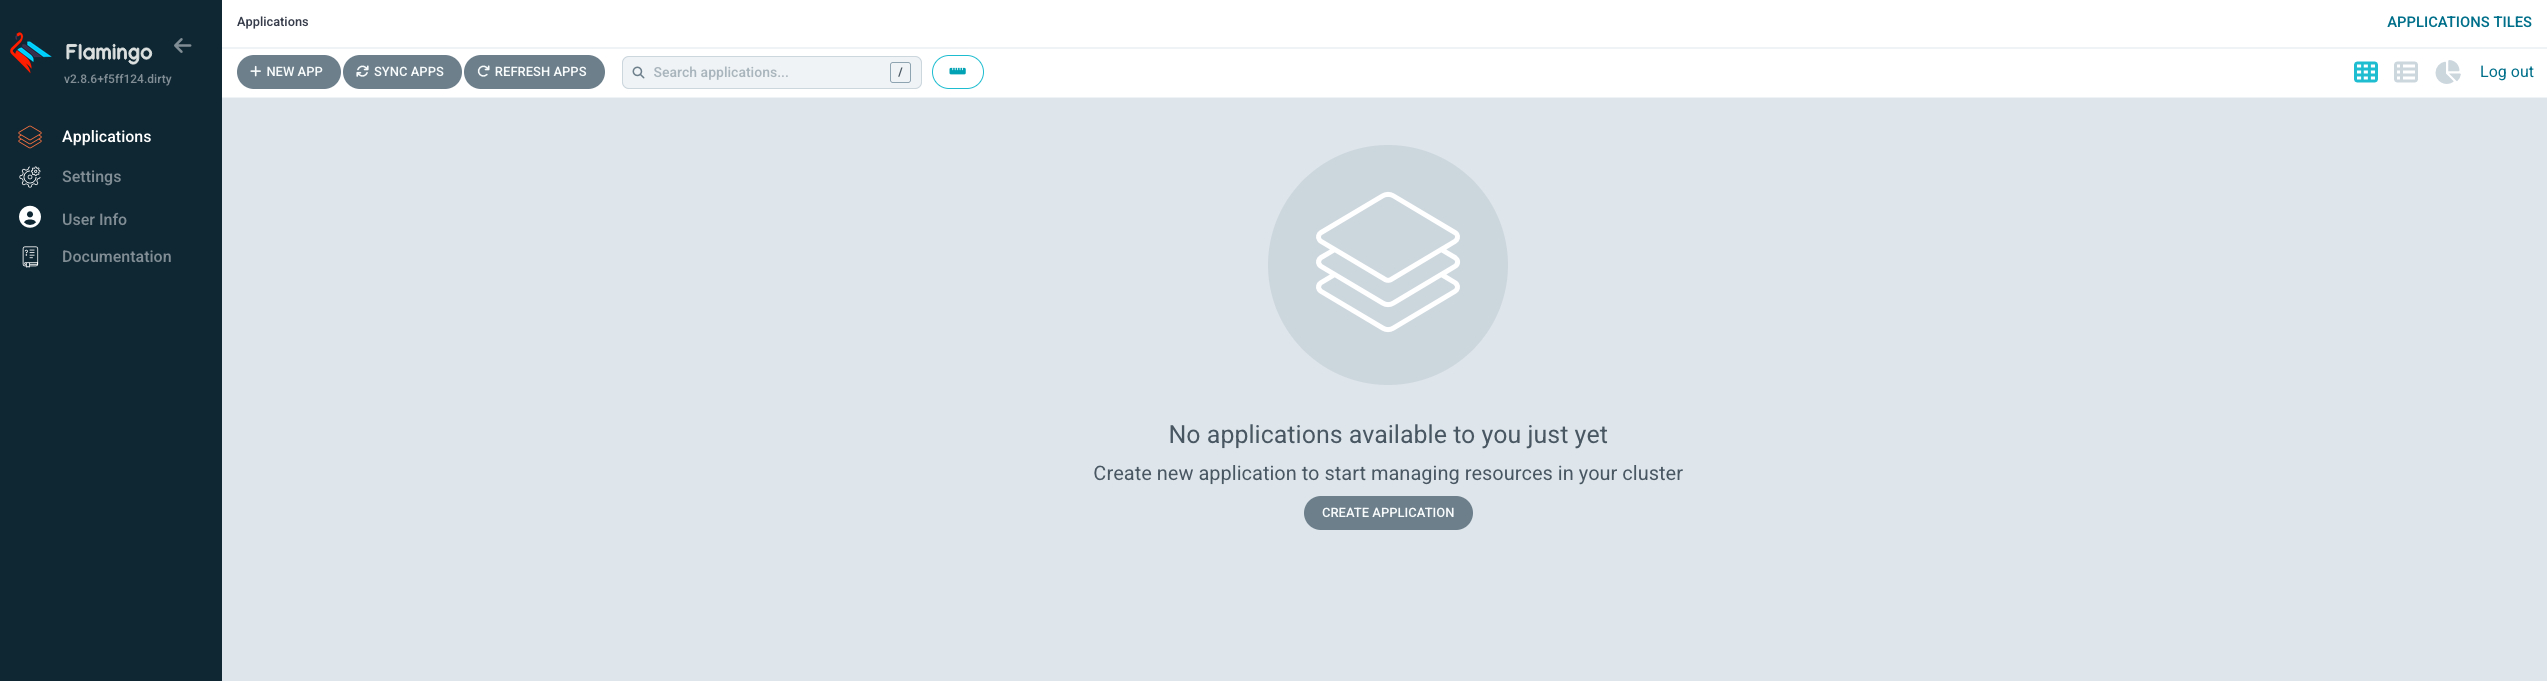
Task: Click the APPLICATIONS TILES heading text
Action: point(2459,22)
